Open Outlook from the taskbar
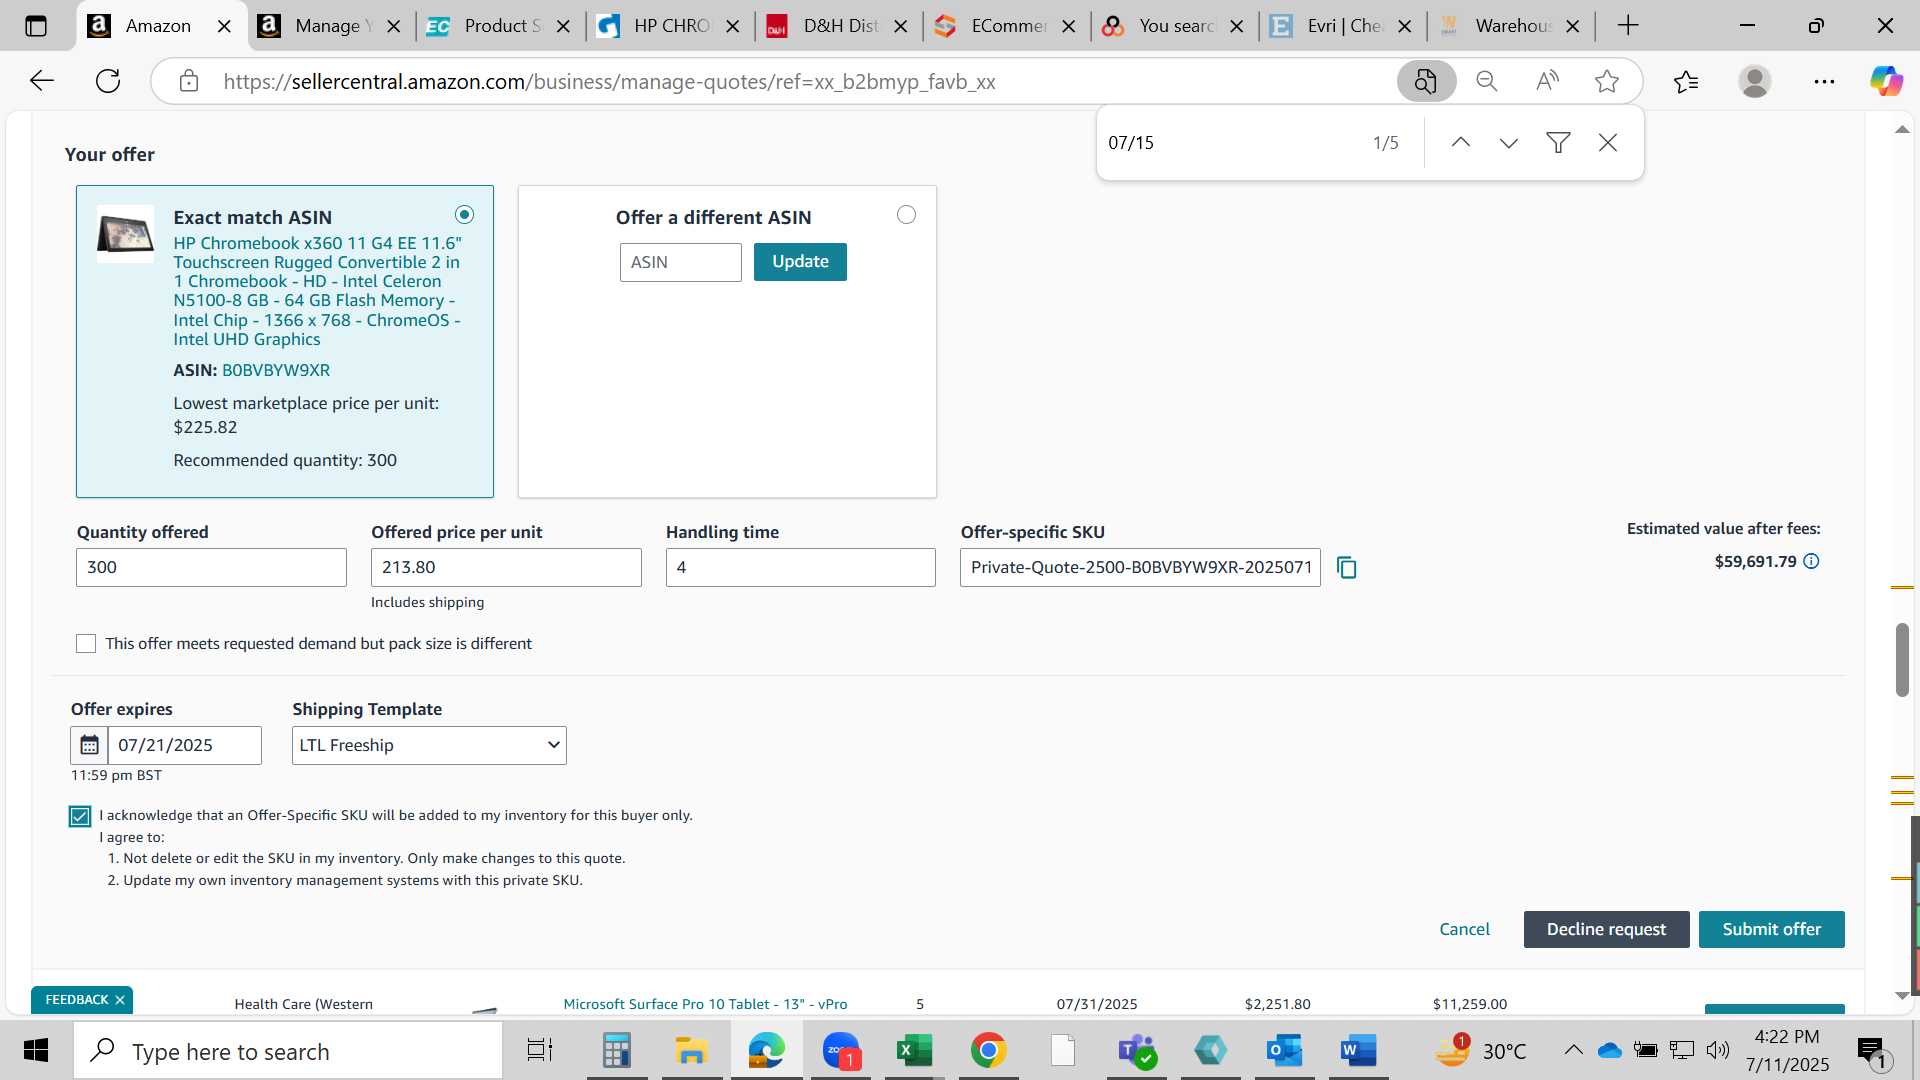This screenshot has height=1080, width=1920. (1284, 1051)
